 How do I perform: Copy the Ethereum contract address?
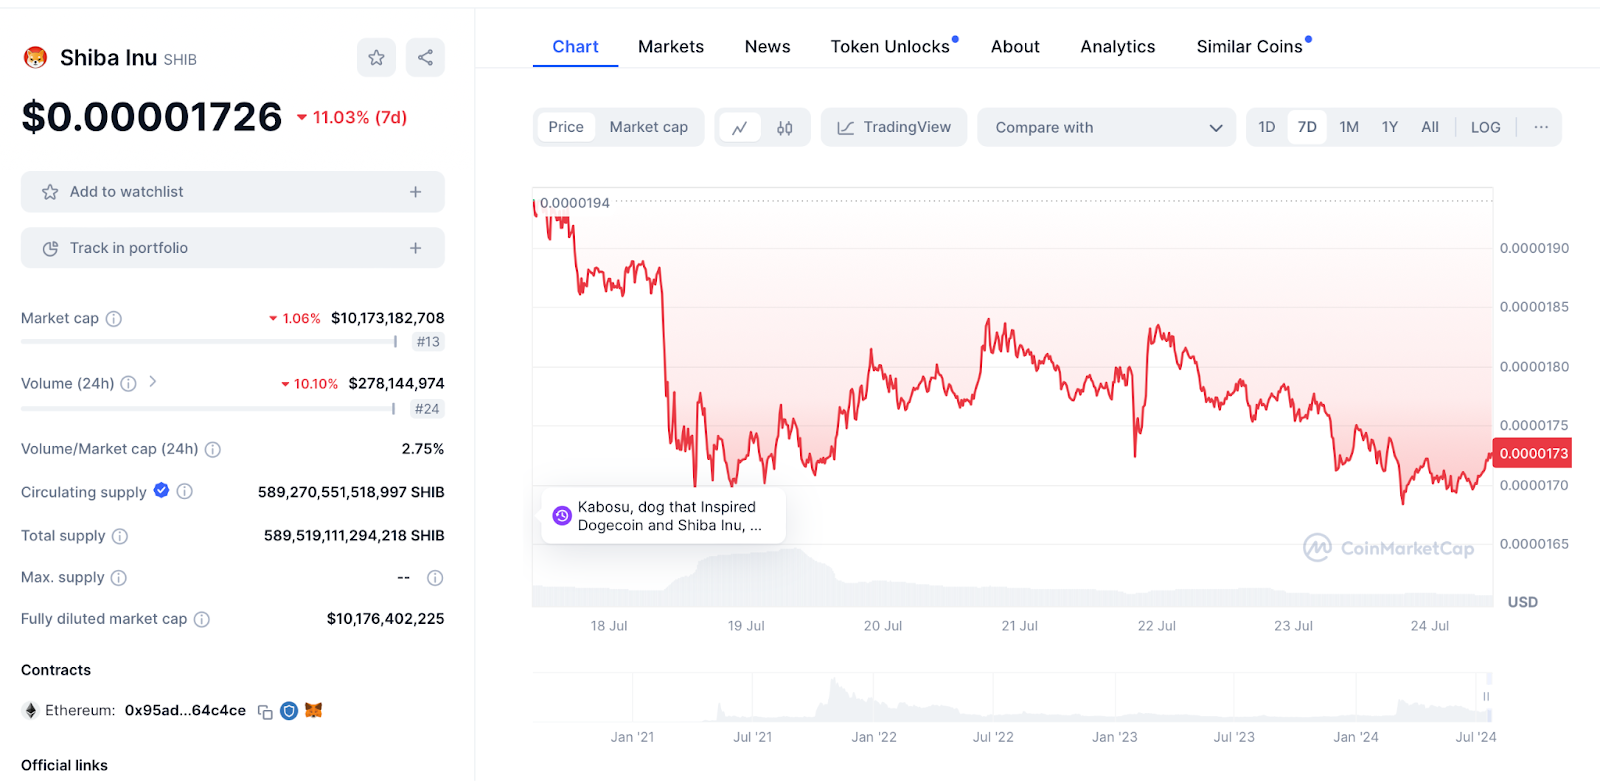coord(265,712)
